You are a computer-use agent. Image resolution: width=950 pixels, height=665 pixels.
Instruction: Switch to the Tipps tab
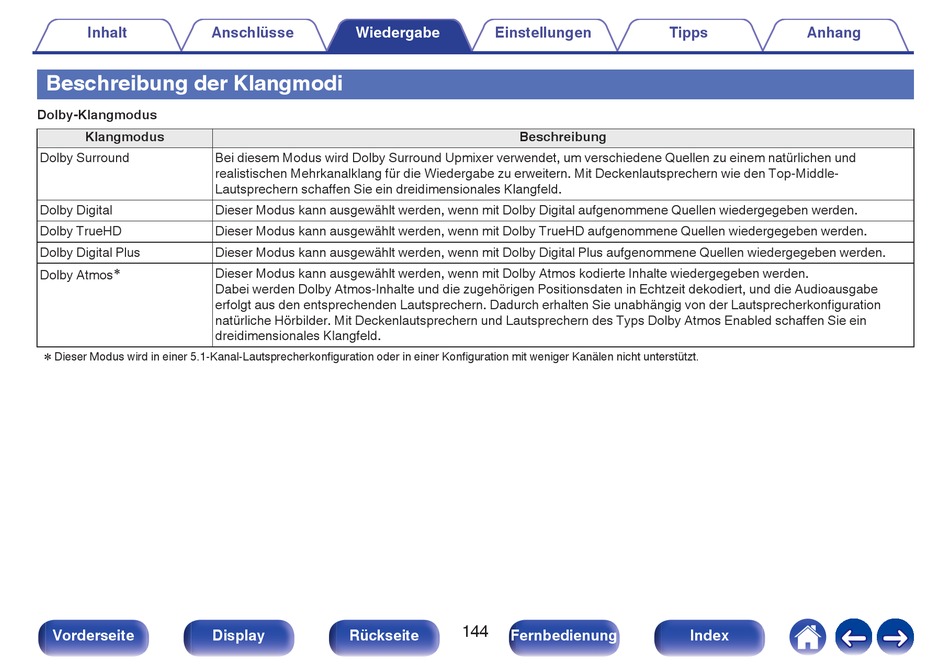click(x=689, y=33)
